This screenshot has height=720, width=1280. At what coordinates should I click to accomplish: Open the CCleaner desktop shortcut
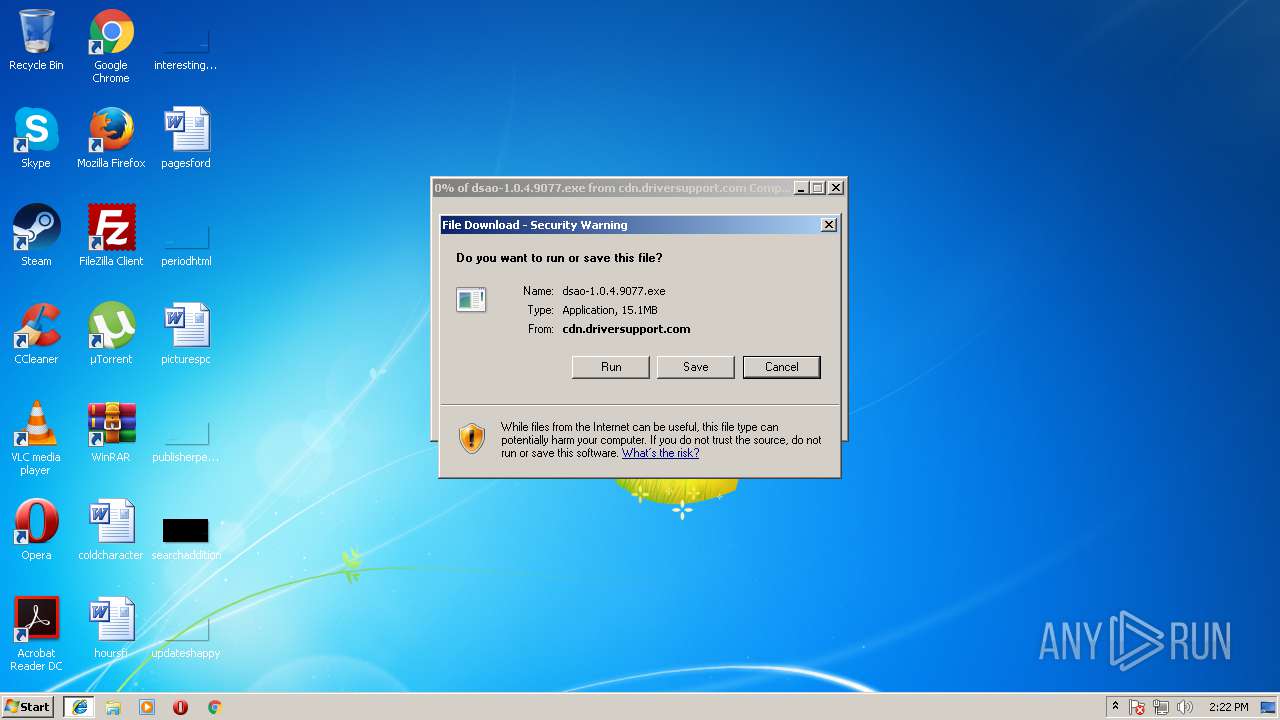[x=36, y=334]
